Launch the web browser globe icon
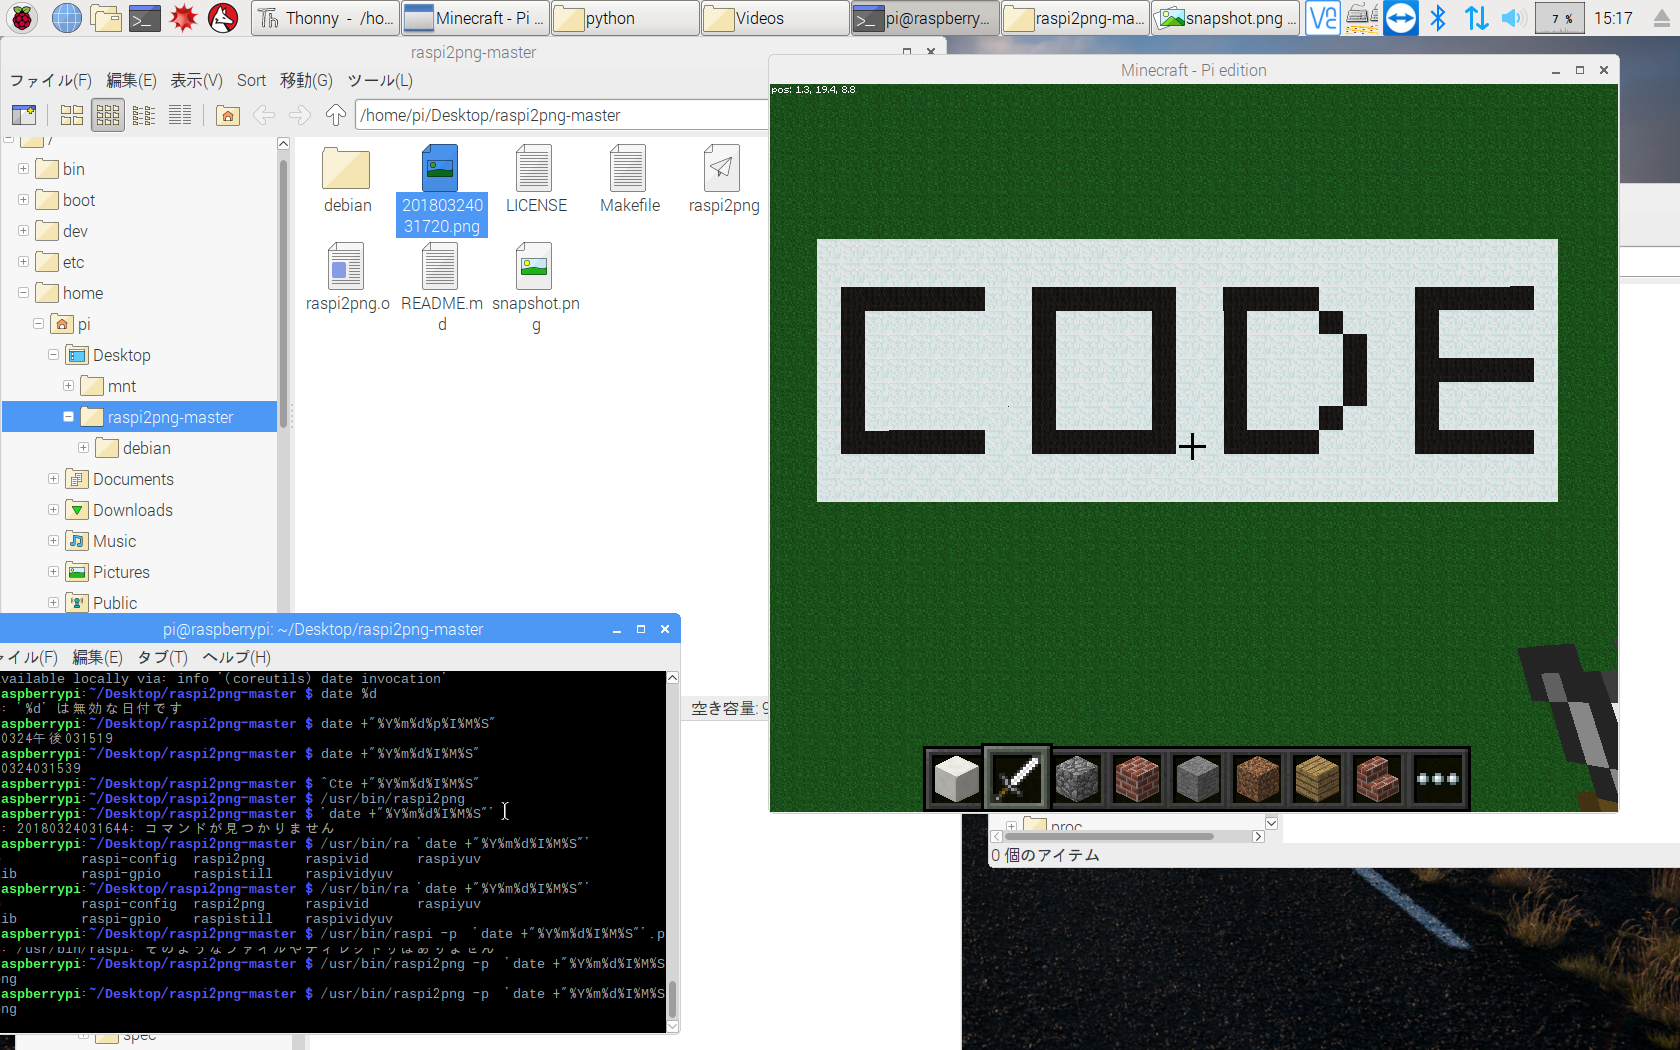Image resolution: width=1680 pixels, height=1050 pixels. [x=66, y=18]
